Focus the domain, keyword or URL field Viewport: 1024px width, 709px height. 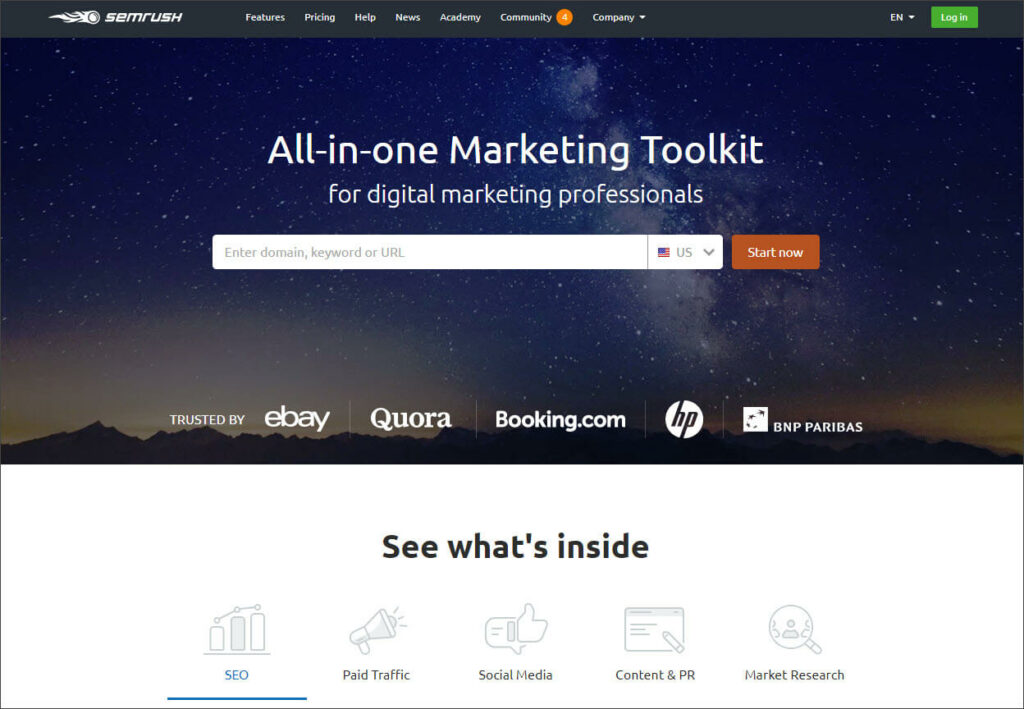tap(430, 252)
